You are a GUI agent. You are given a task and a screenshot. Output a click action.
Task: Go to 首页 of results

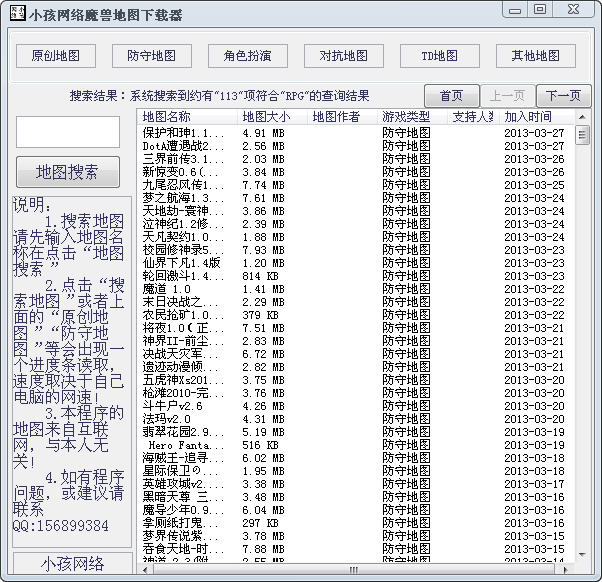pos(451,96)
